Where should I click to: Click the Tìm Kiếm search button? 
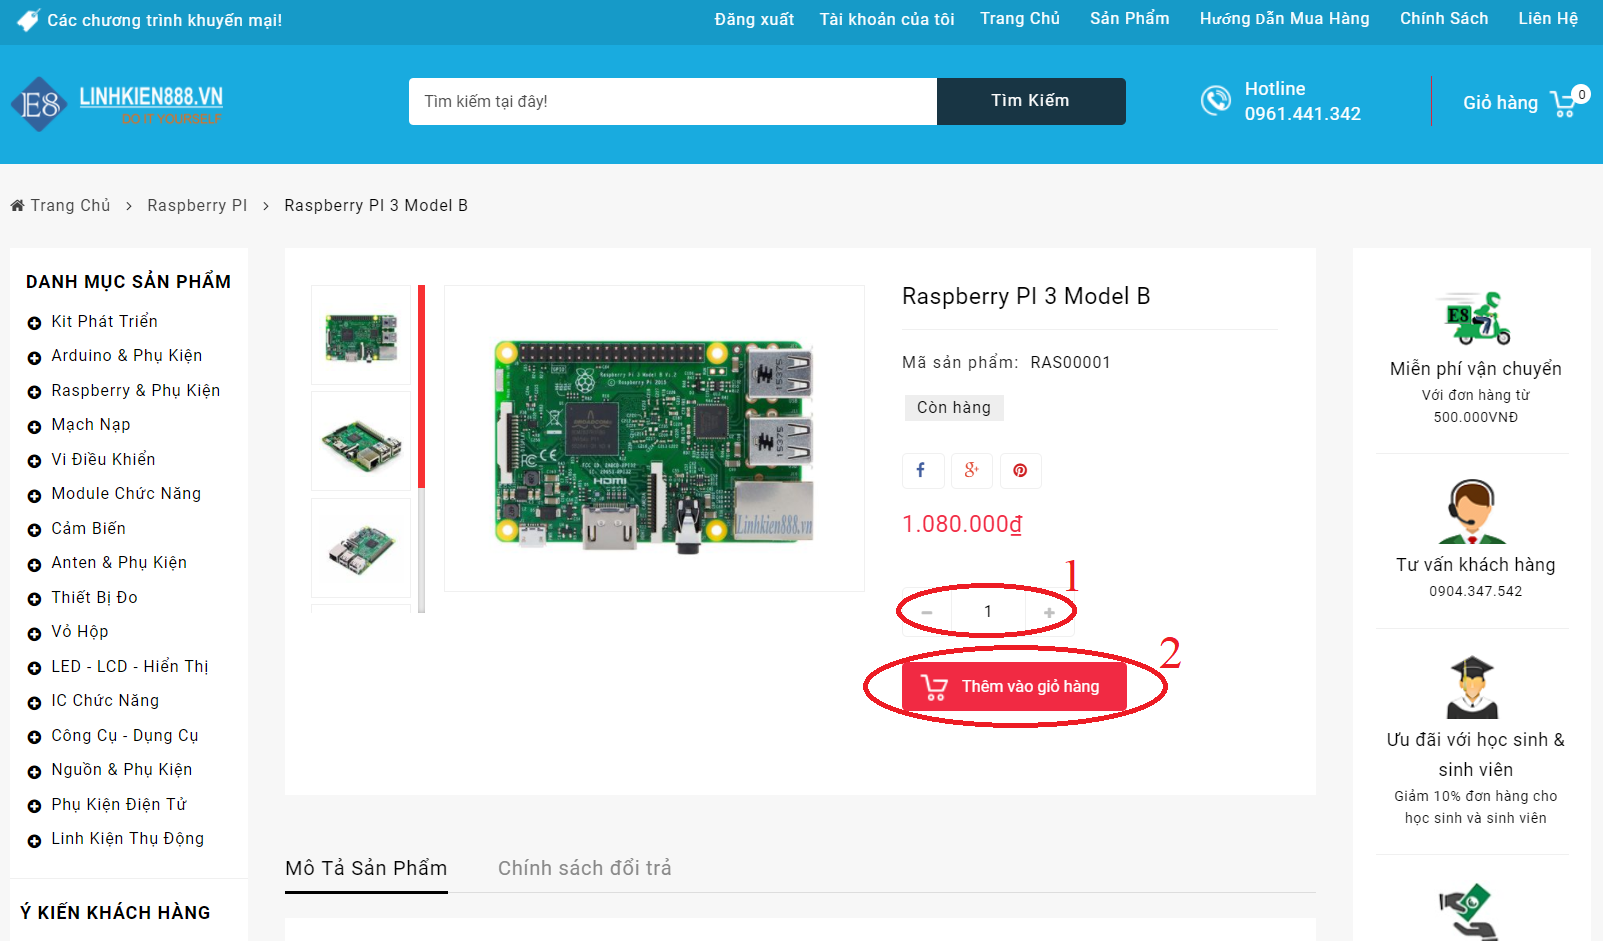(x=1031, y=101)
